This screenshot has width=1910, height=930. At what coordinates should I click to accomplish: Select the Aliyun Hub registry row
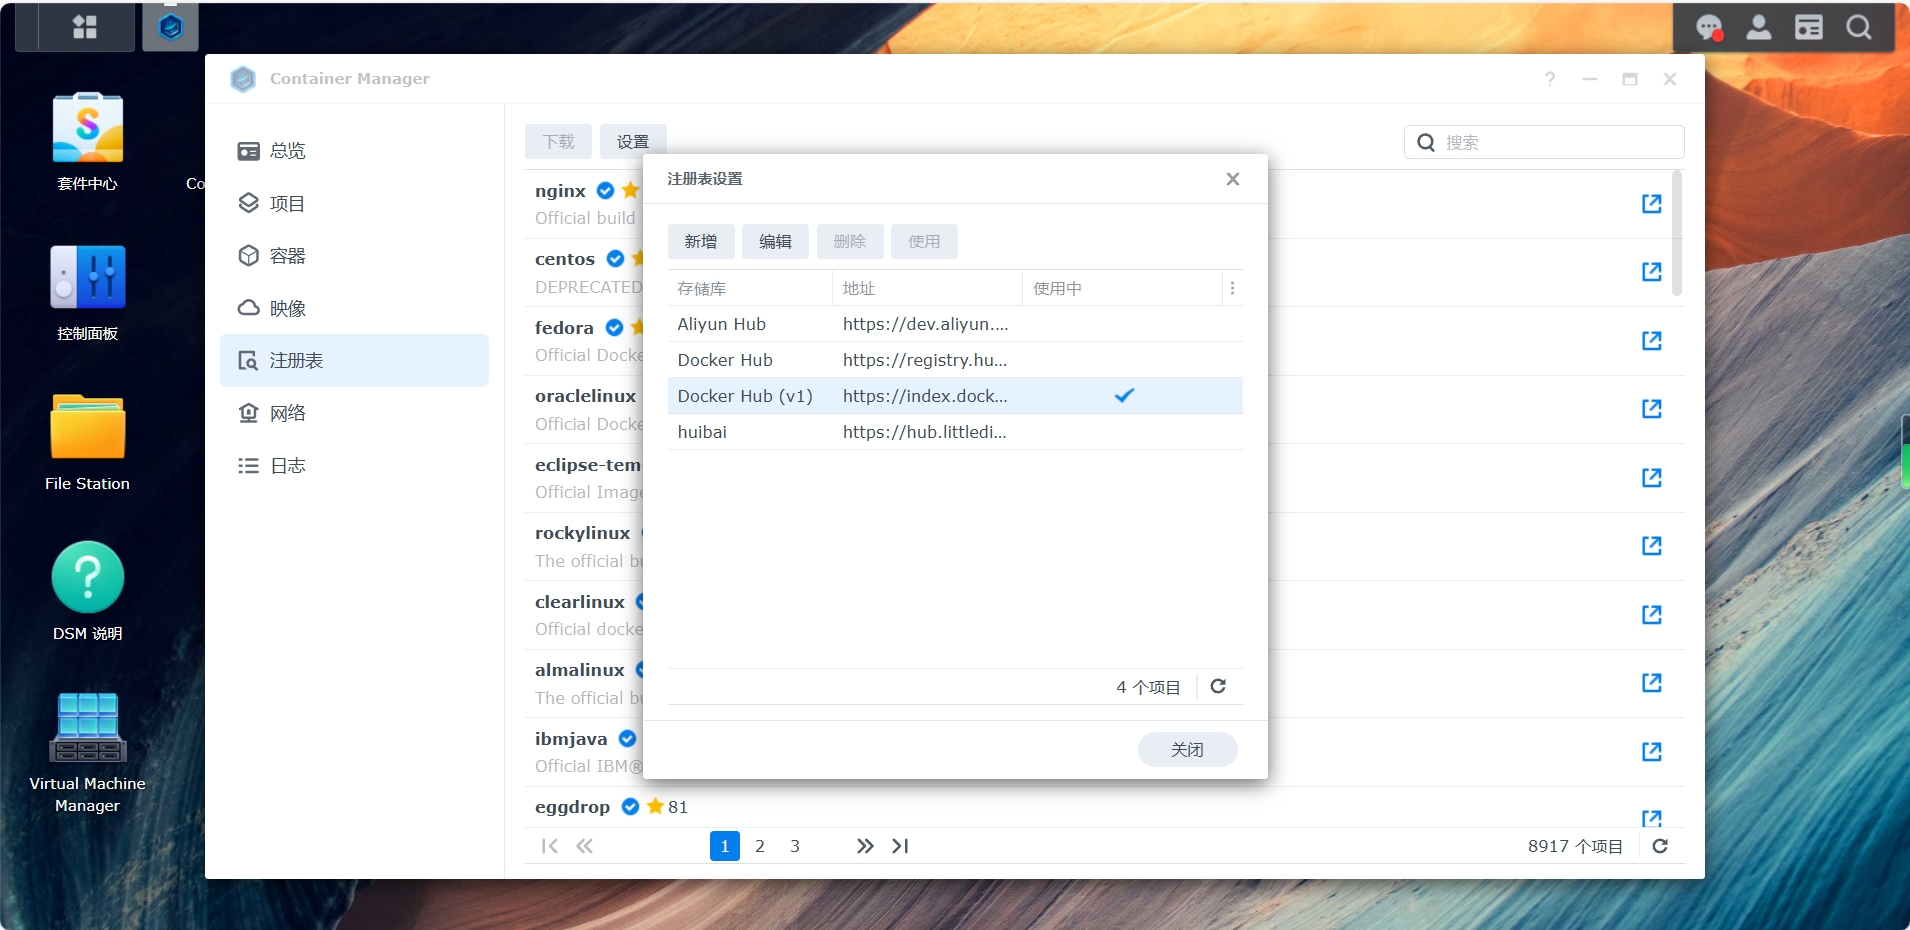955,324
